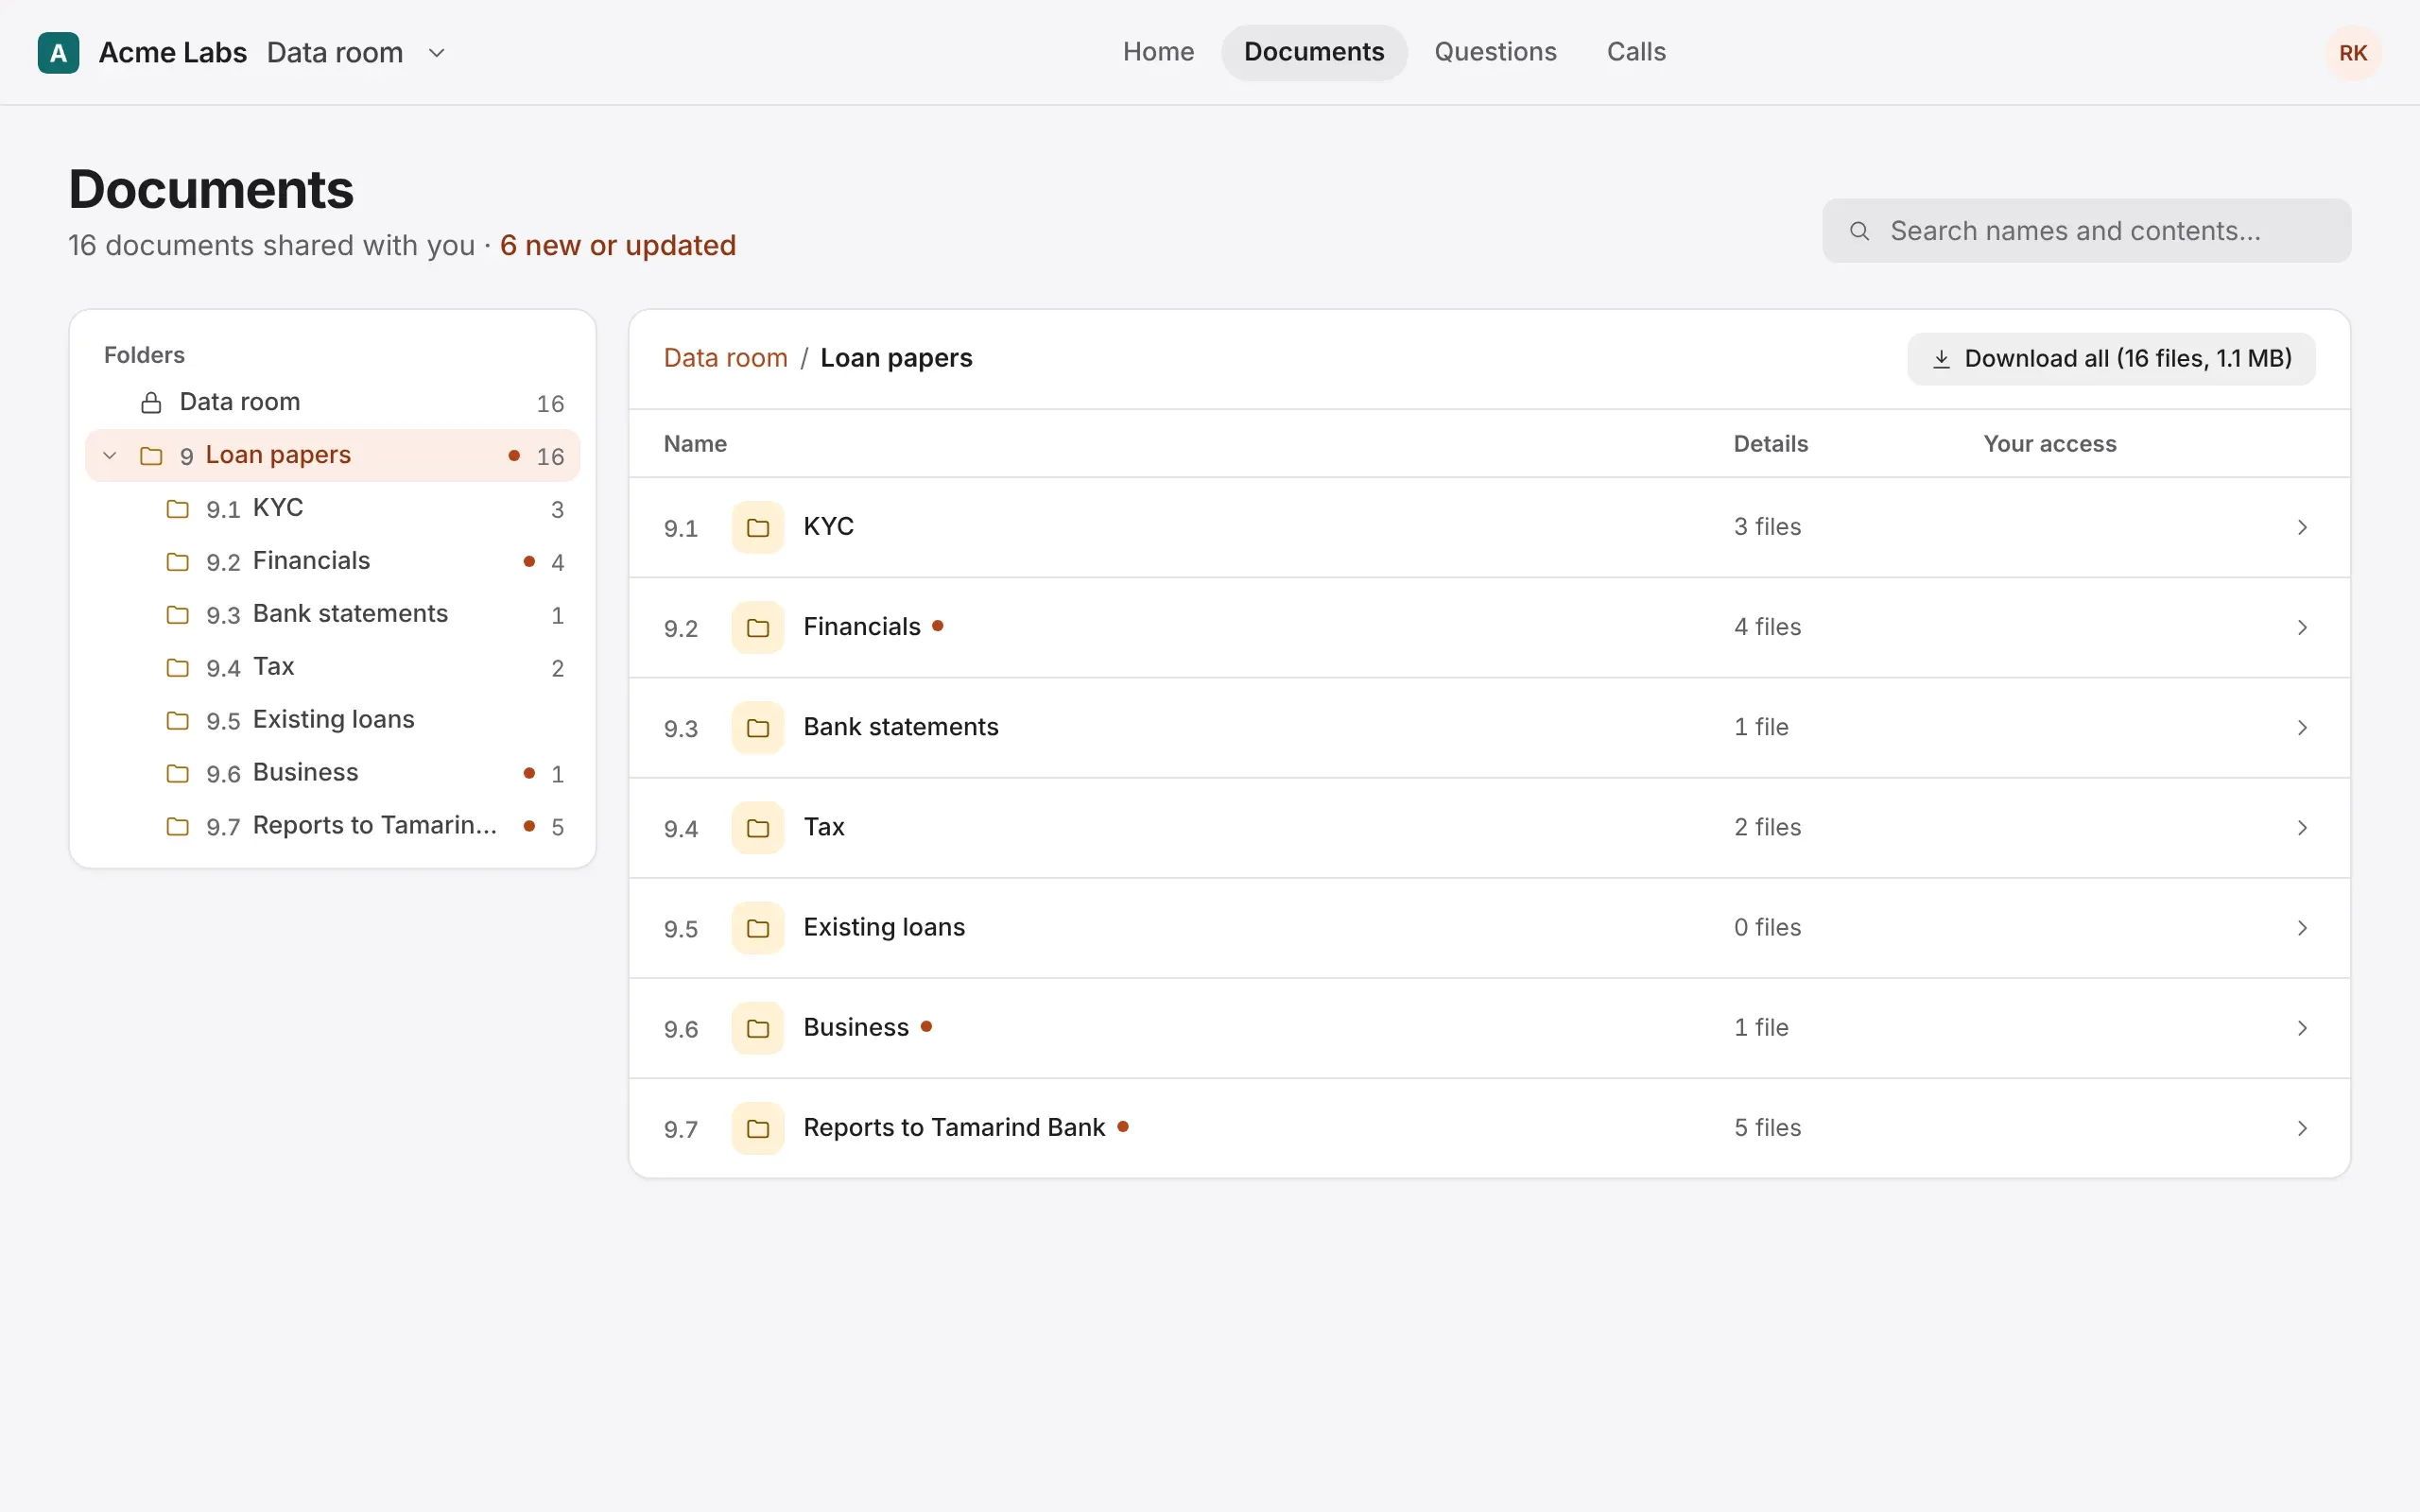The width and height of the screenshot is (2420, 1512).
Task: Click the Business name in table
Action: coord(856,1027)
